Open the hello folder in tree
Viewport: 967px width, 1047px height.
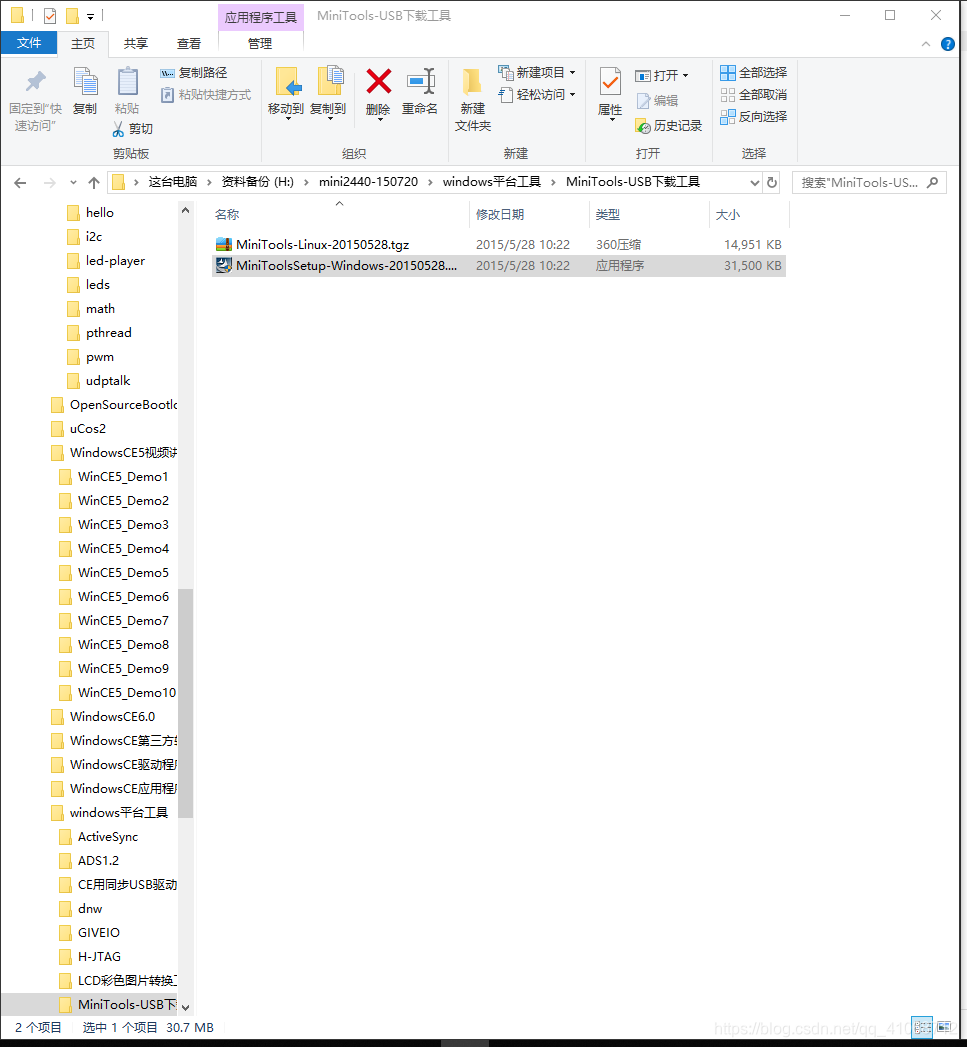coord(100,213)
